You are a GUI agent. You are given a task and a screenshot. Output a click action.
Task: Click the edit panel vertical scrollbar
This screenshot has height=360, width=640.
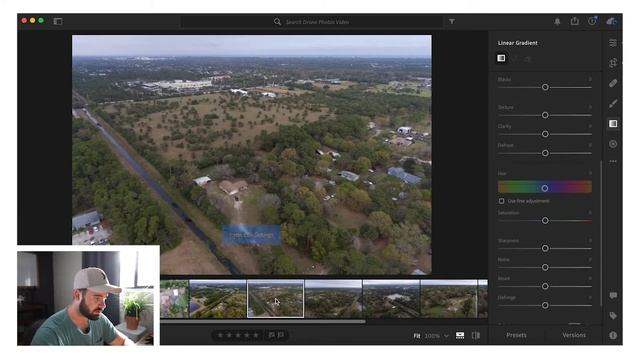601,233
